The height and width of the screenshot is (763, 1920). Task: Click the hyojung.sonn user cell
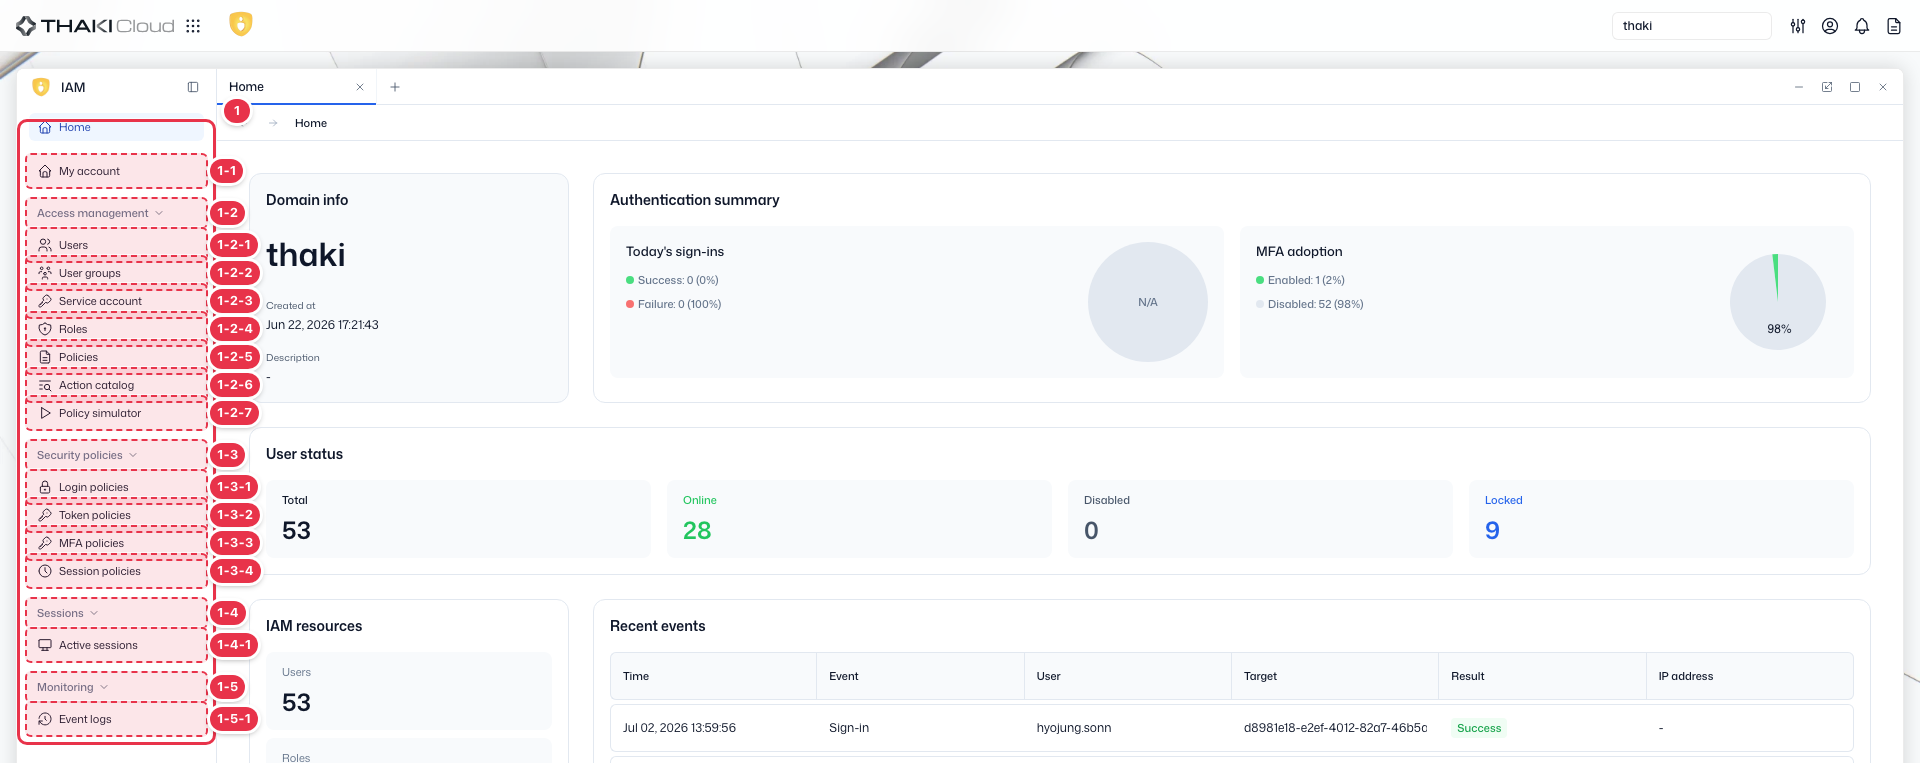point(1074,728)
